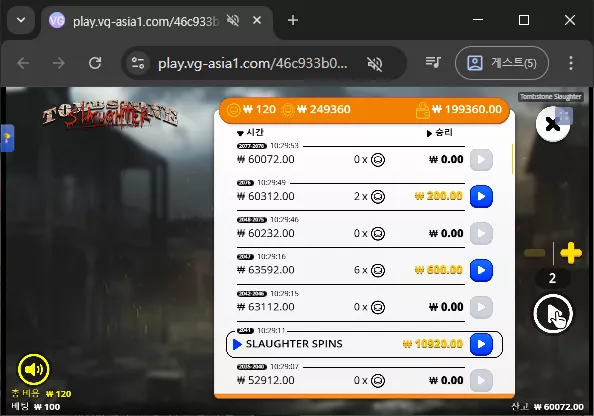Unmute tab using tab speaker icon
Viewport: 594px width, 416px height.
coord(233,20)
